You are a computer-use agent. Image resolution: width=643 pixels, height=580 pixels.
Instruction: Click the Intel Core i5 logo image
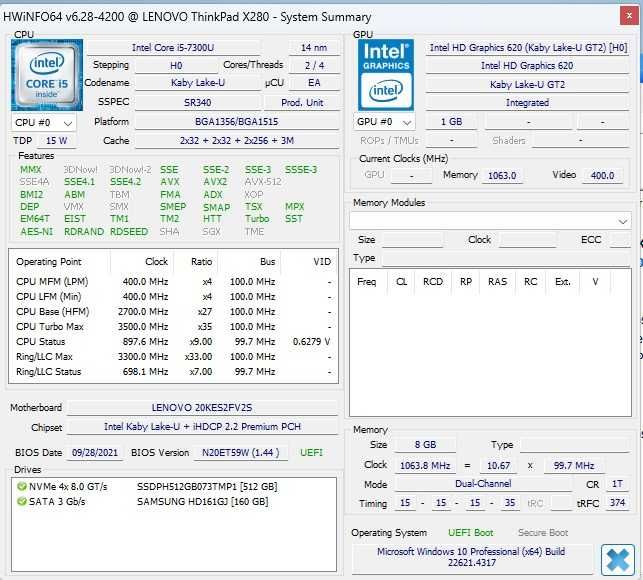47,75
